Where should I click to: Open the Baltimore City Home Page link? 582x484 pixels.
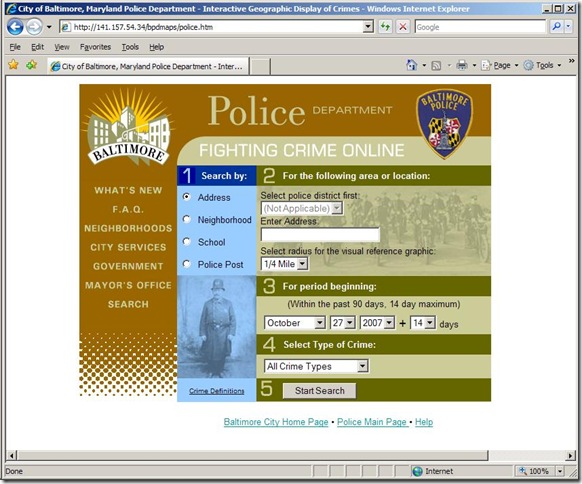point(276,422)
